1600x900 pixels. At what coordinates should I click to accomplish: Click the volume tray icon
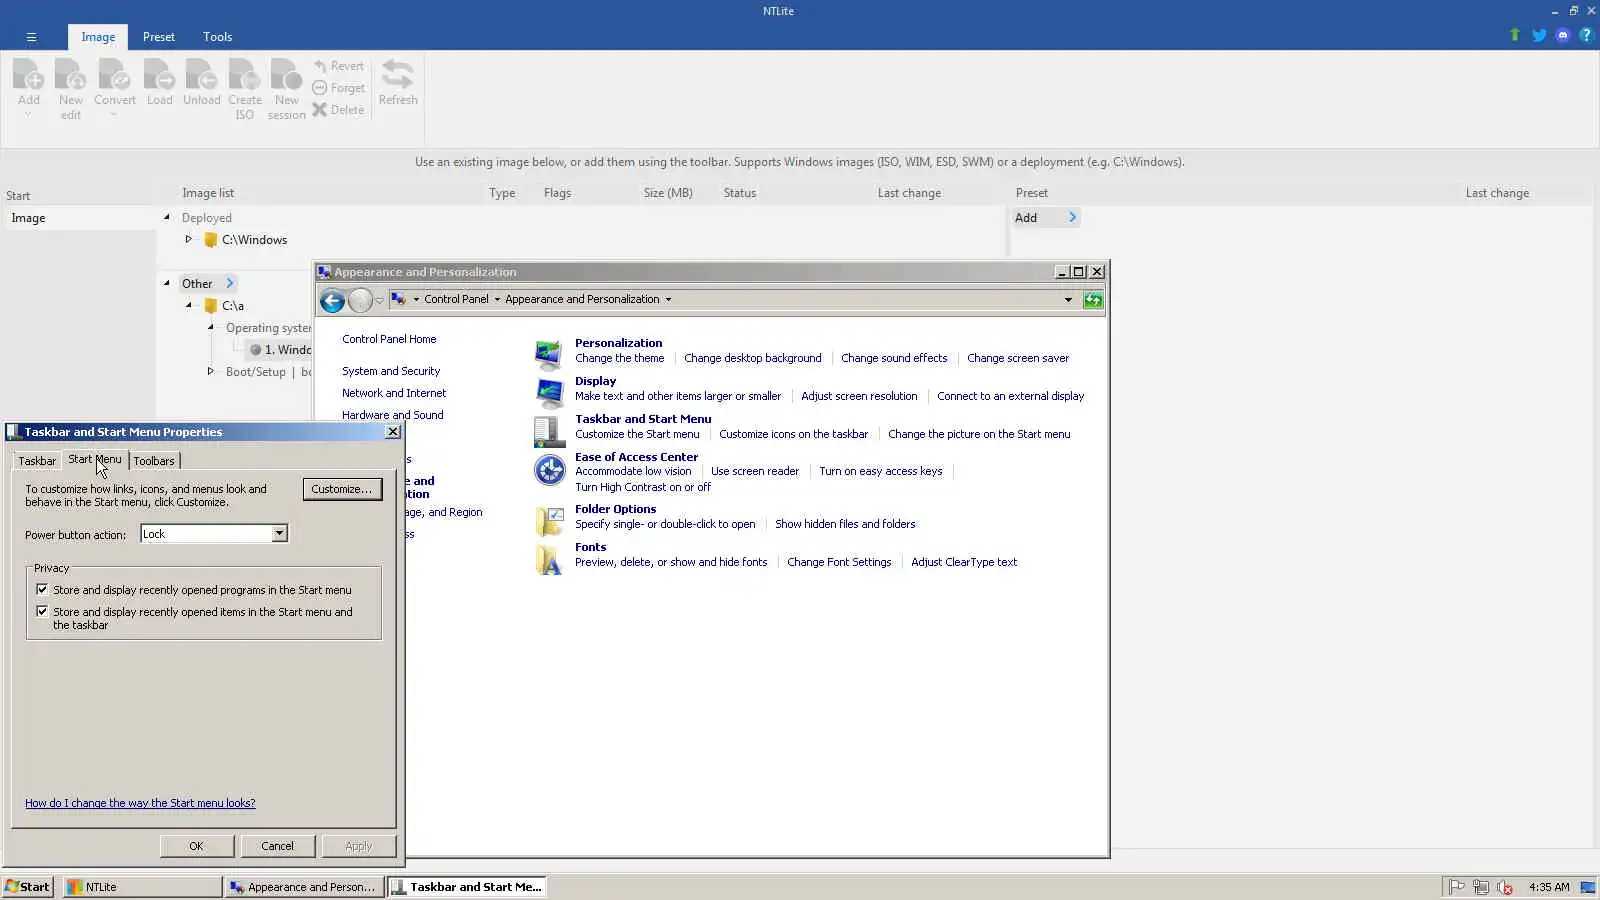1505,887
